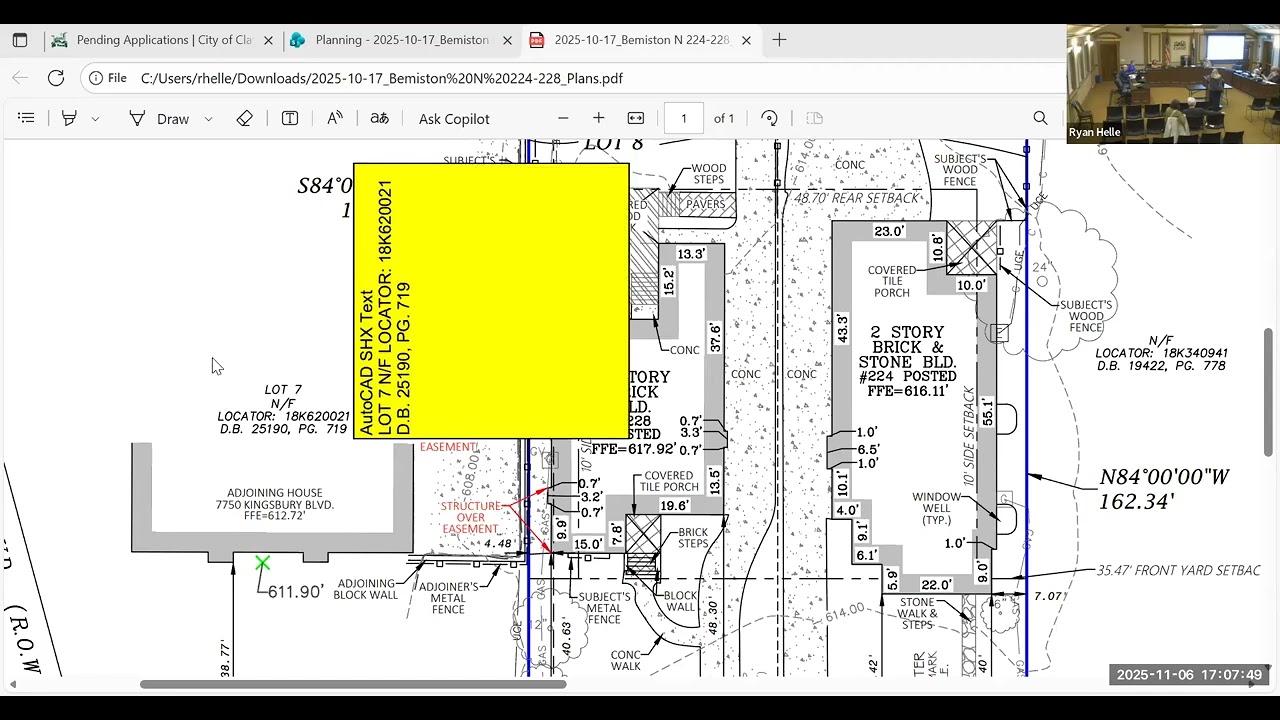
Task: Click the '#224 POSTED' building label
Action: coord(907,377)
